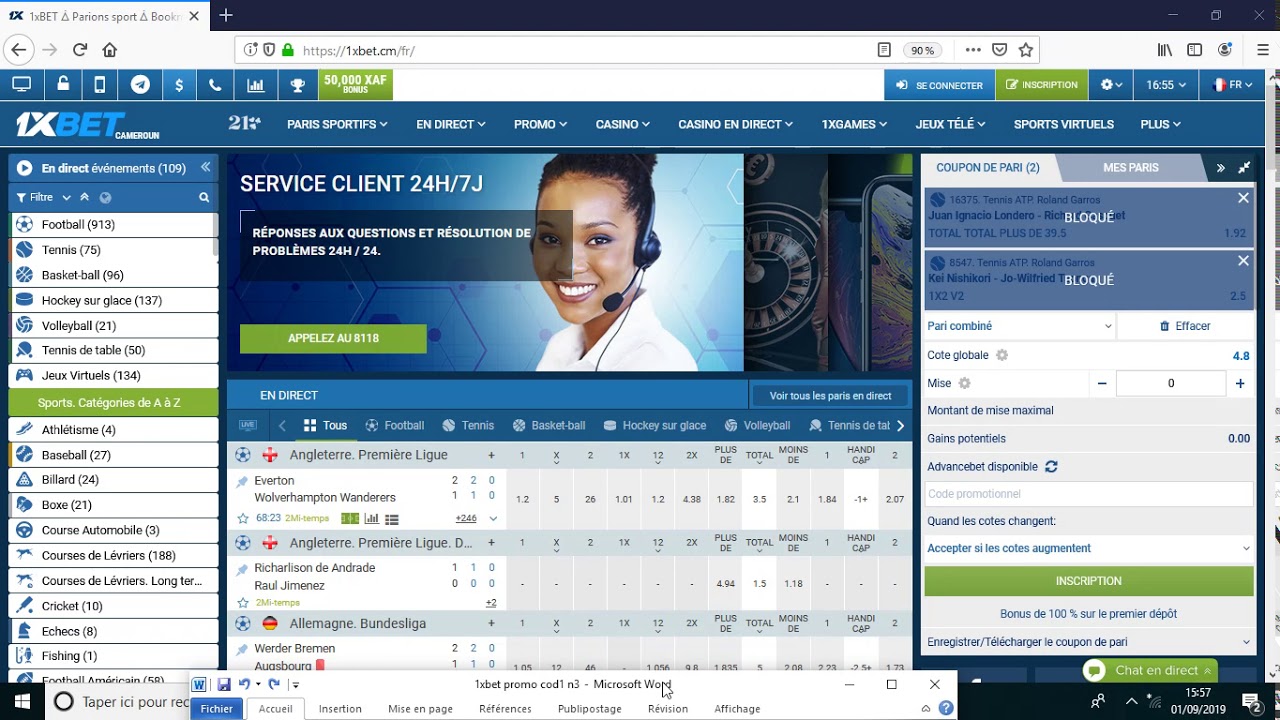The height and width of the screenshot is (720, 1280).
Task: Open the FR language dropdown
Action: coord(1232,85)
